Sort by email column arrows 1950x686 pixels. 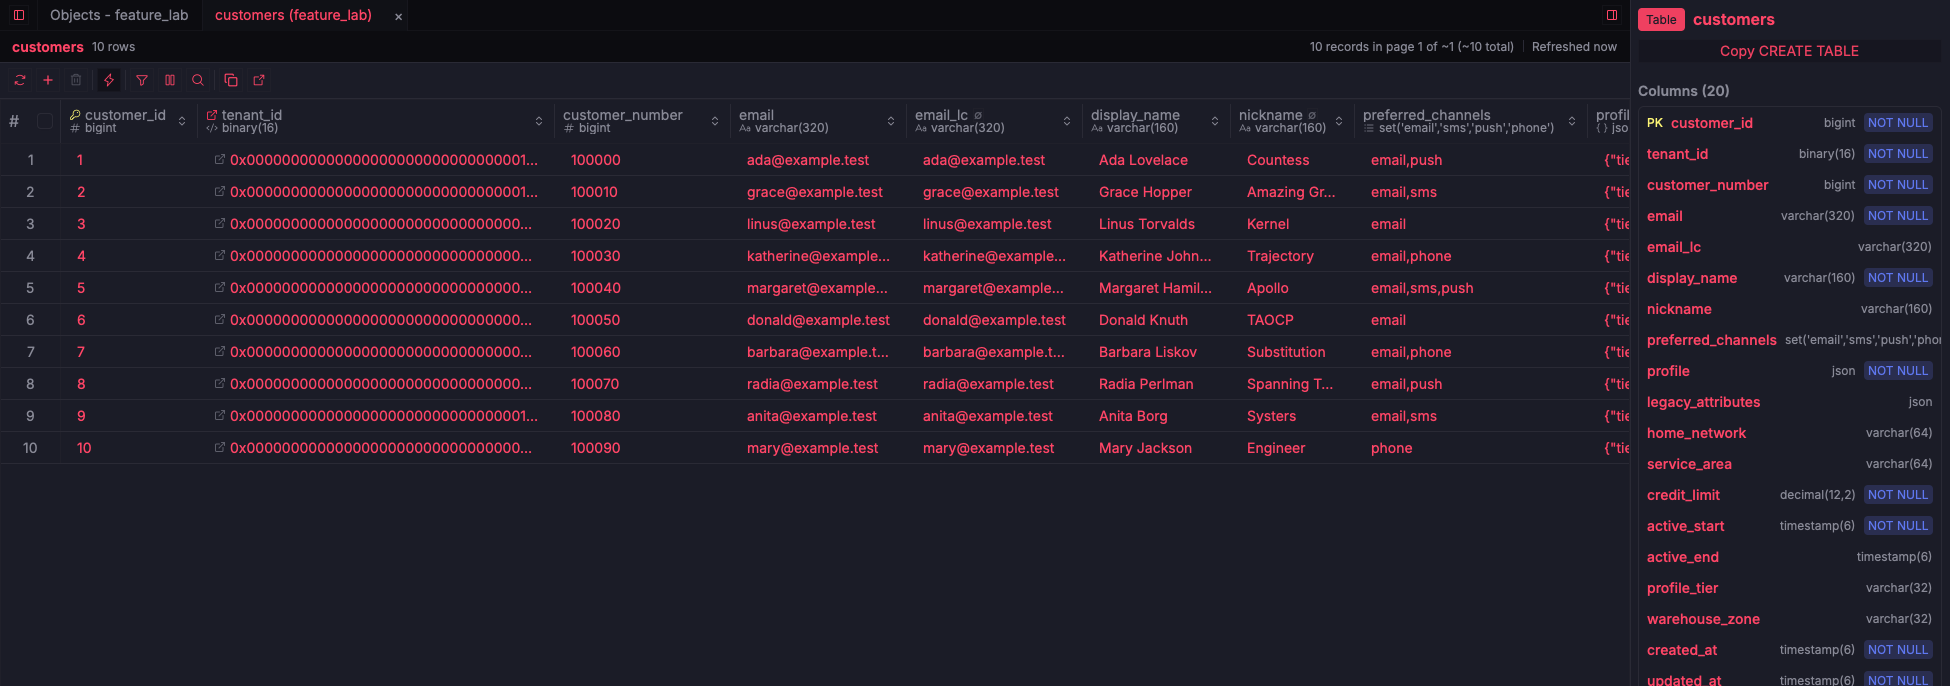click(891, 121)
